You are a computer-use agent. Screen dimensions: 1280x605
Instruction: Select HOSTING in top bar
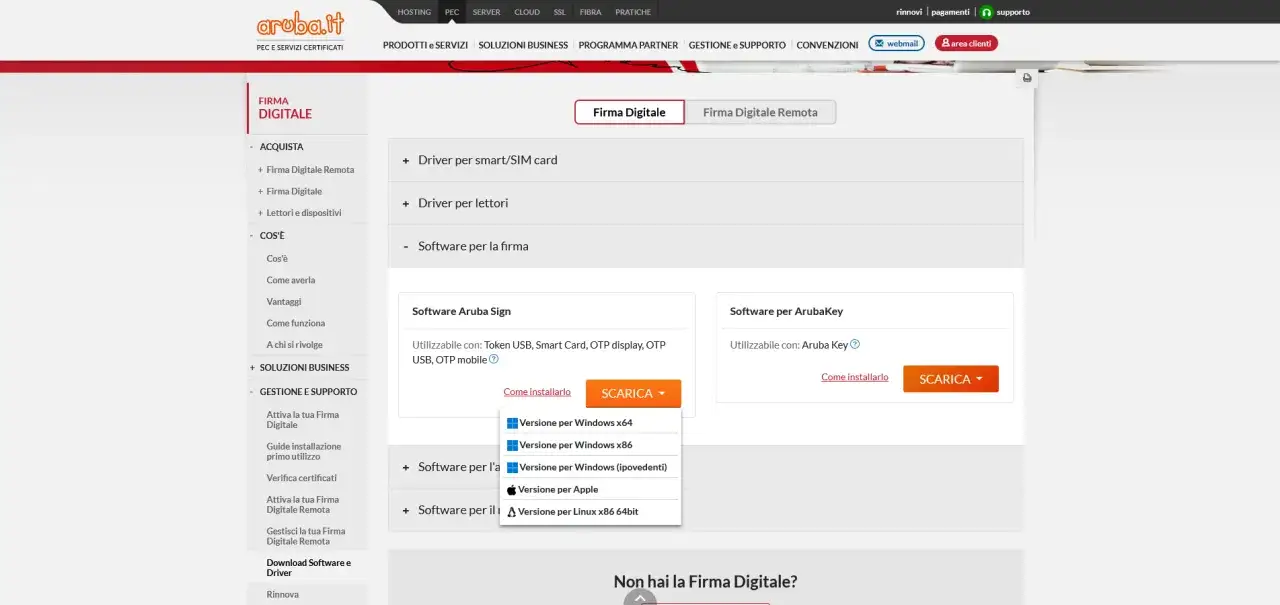[x=414, y=12]
